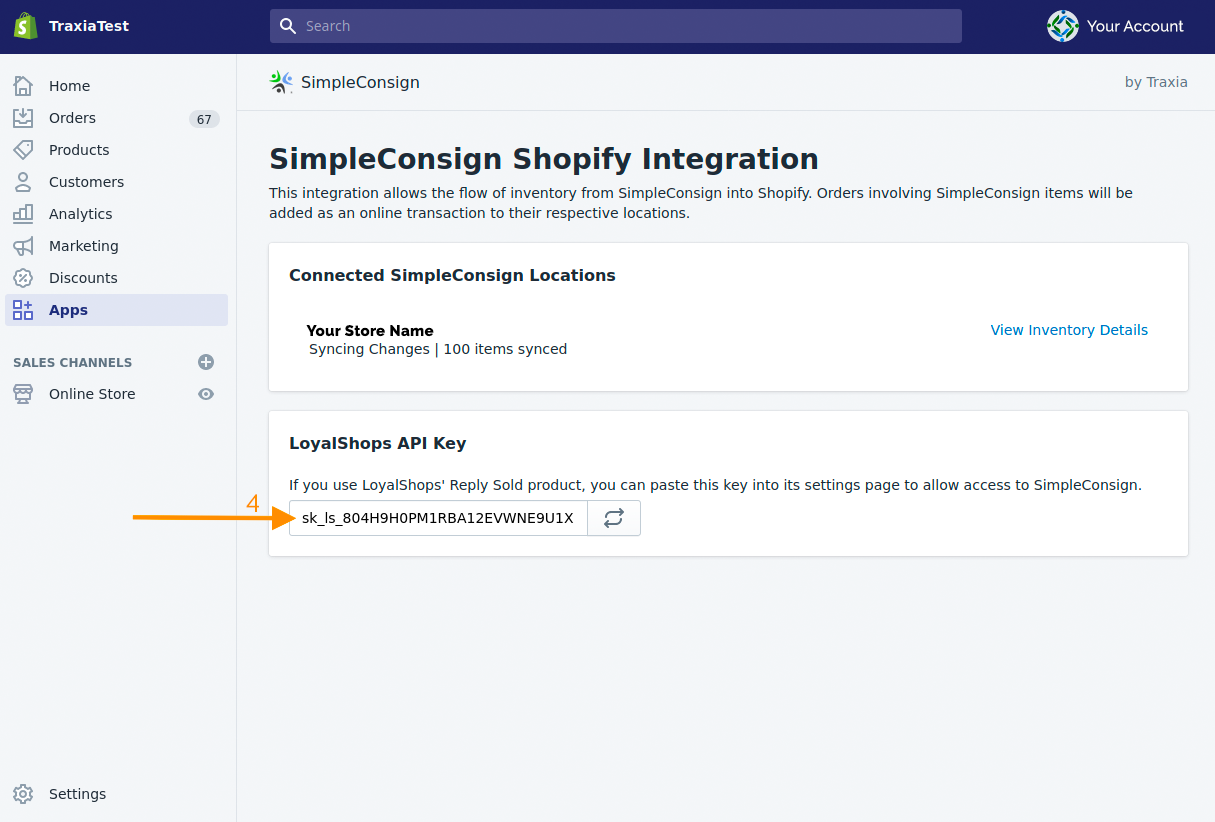Open View Inventory Details link
Viewport: 1215px width, 822px height.
pyautogui.click(x=1069, y=330)
